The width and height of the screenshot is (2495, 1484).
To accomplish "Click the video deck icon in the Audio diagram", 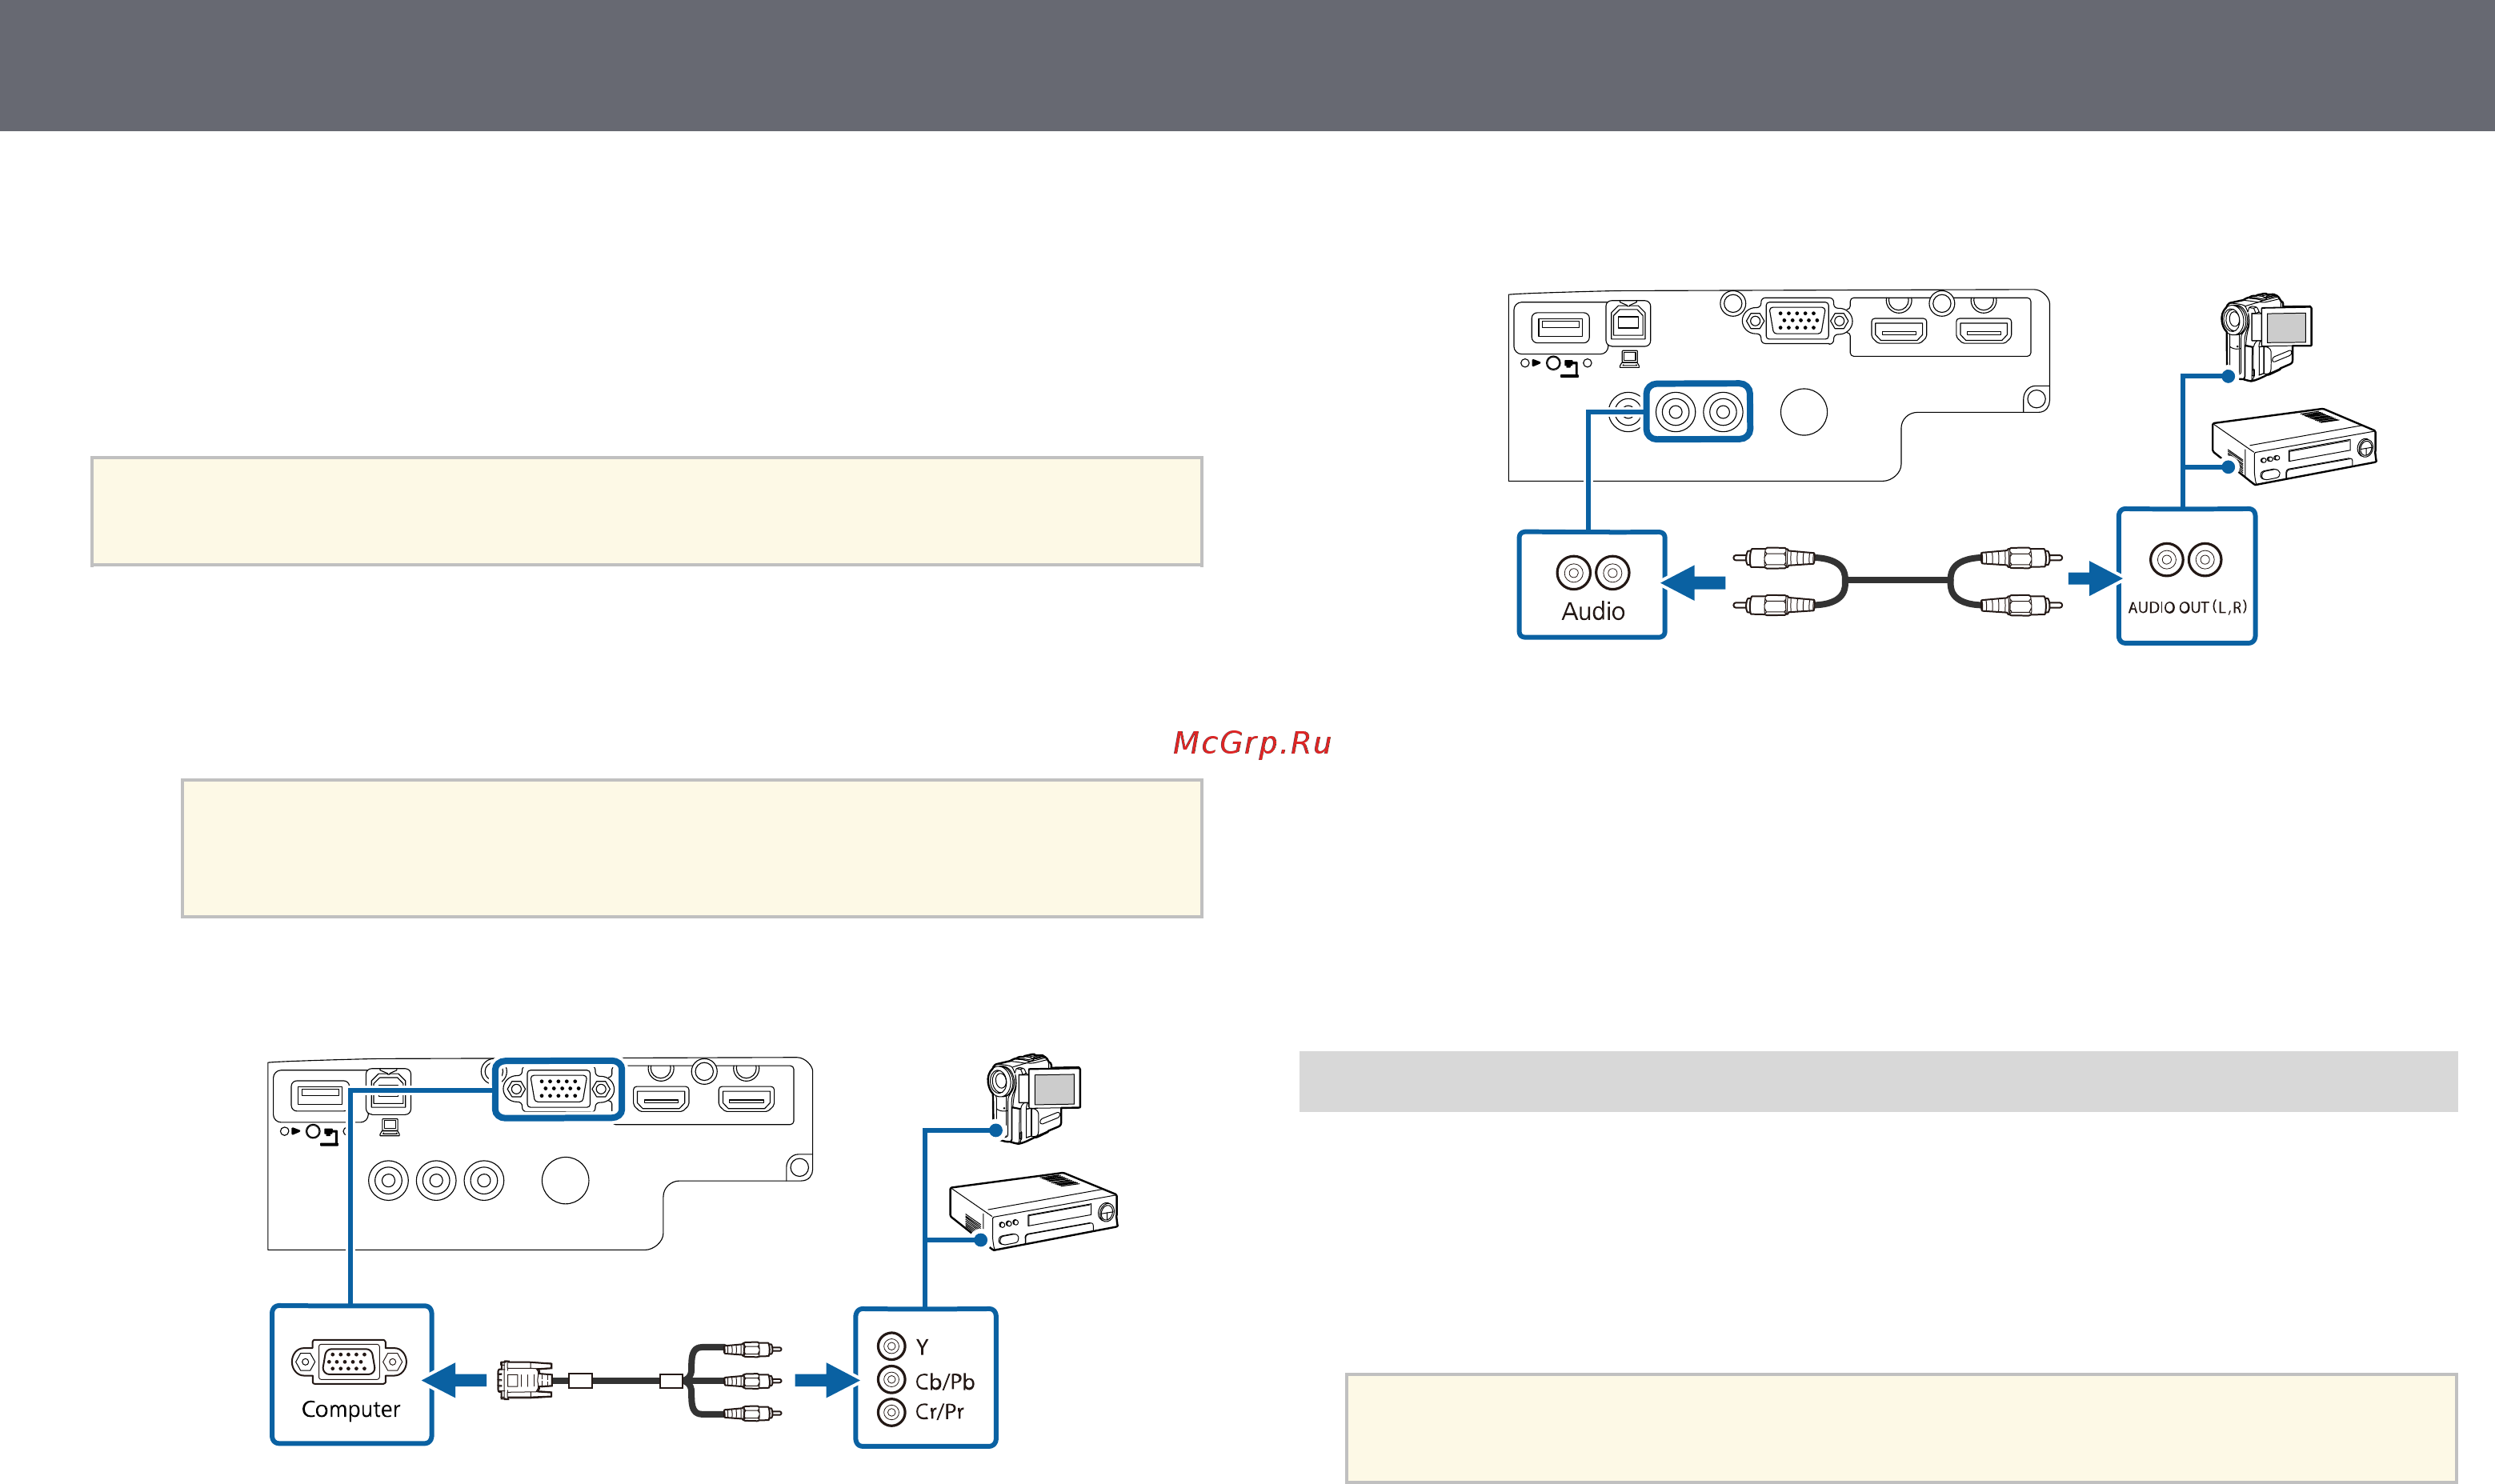I will click(2293, 446).
